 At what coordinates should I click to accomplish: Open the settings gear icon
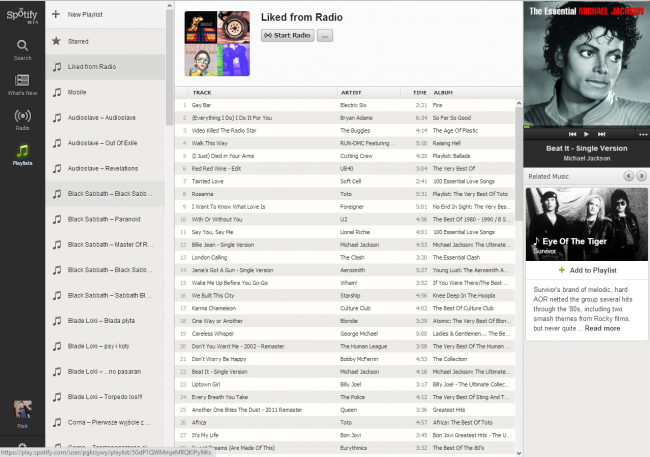(x=22, y=446)
